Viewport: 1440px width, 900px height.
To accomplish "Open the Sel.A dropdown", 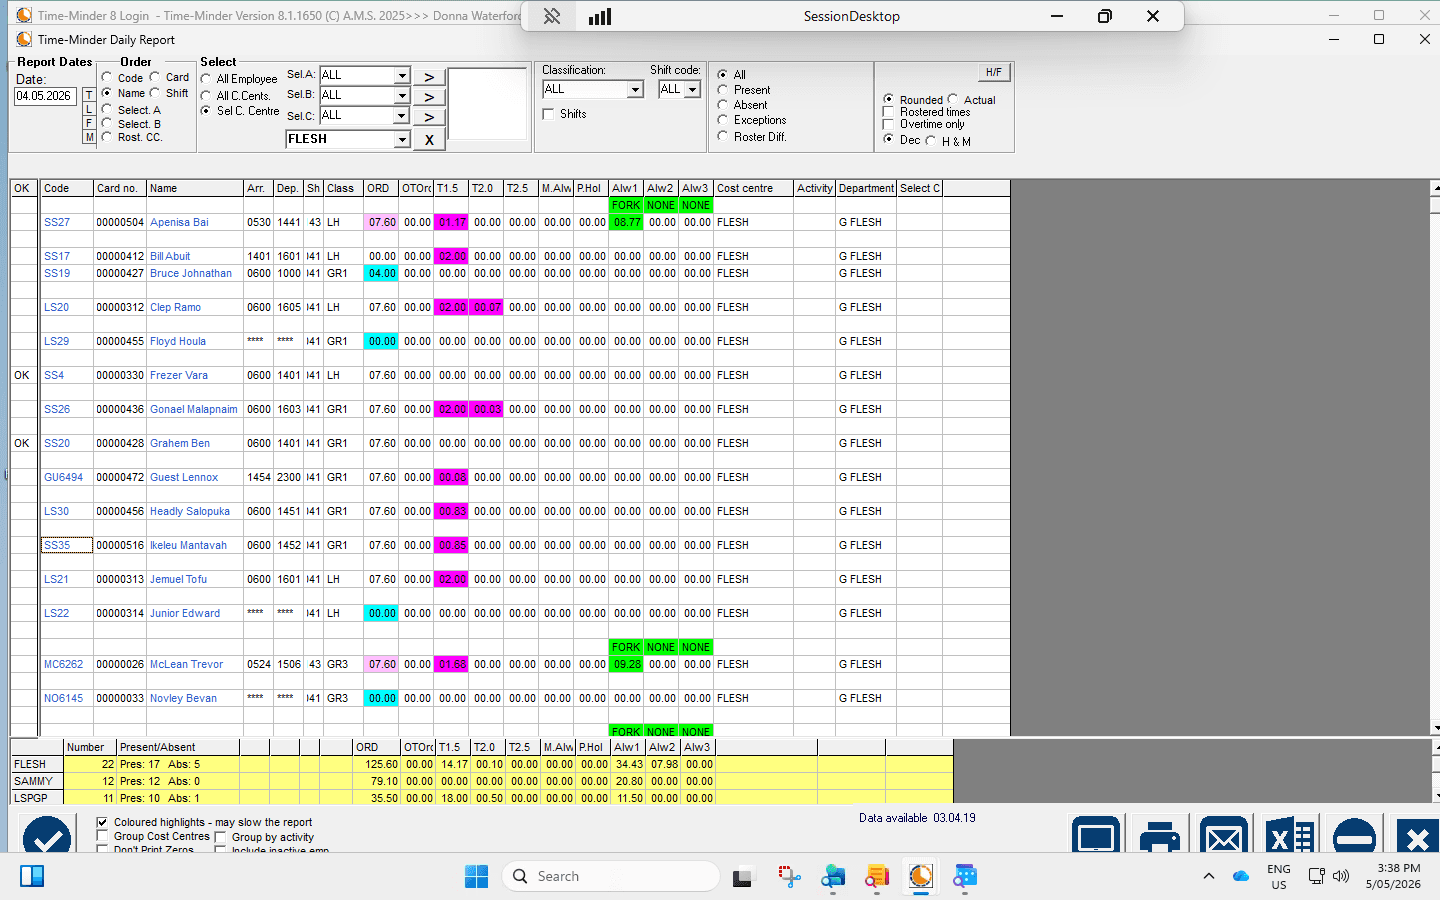I will (402, 76).
